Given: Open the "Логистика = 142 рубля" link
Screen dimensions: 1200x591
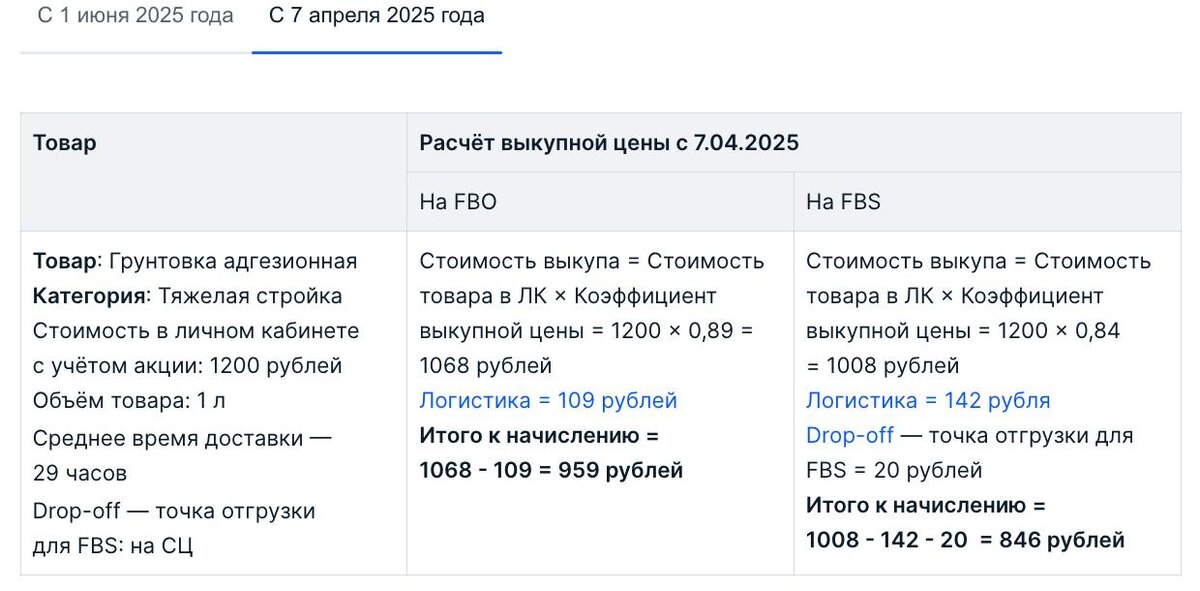Looking at the screenshot, I should pyautogui.click(x=928, y=400).
